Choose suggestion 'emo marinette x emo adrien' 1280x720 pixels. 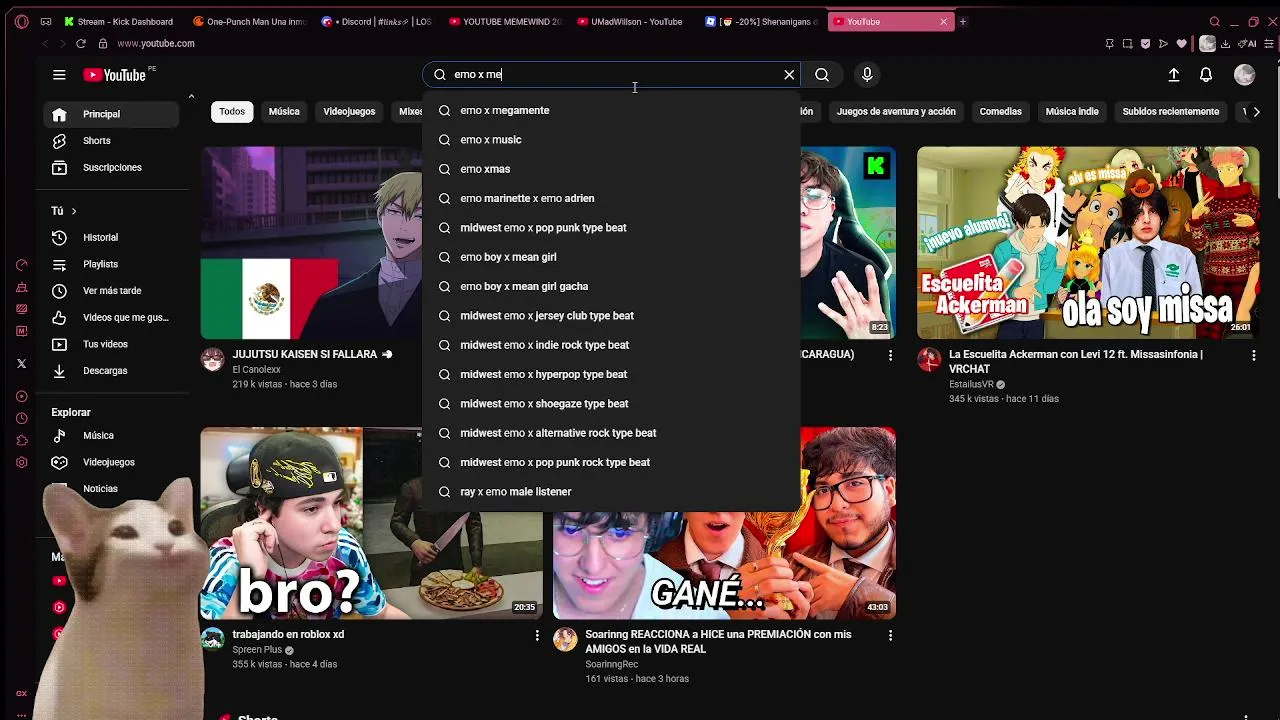(612, 198)
